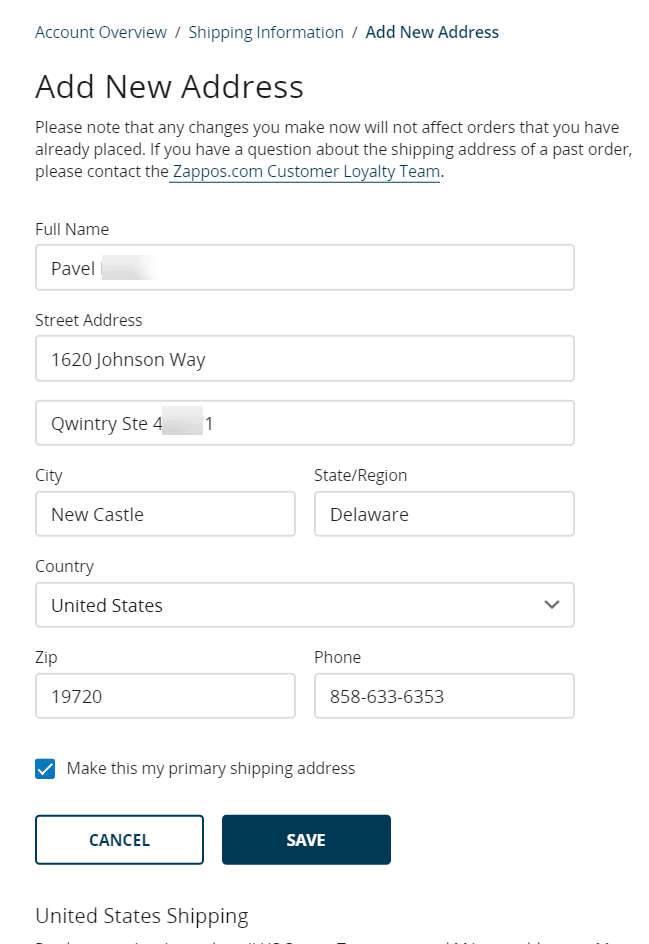This screenshot has width=649, height=944.
Task: Click the Add New Address page heading
Action: click(169, 88)
